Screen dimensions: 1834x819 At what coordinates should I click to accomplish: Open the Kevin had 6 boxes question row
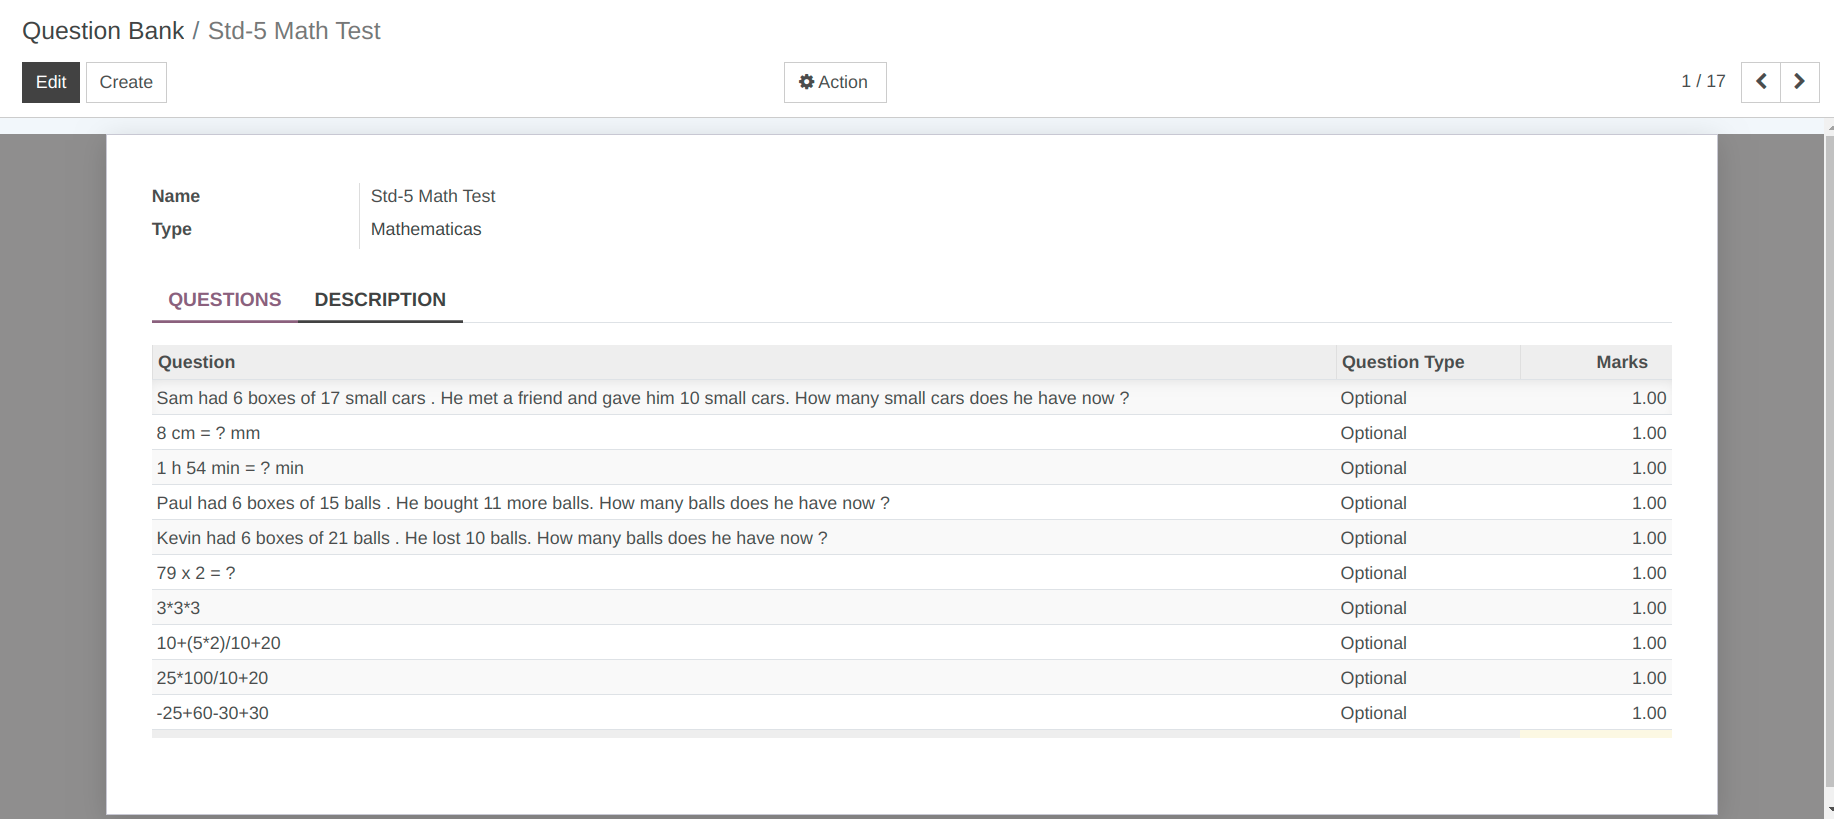(491, 538)
